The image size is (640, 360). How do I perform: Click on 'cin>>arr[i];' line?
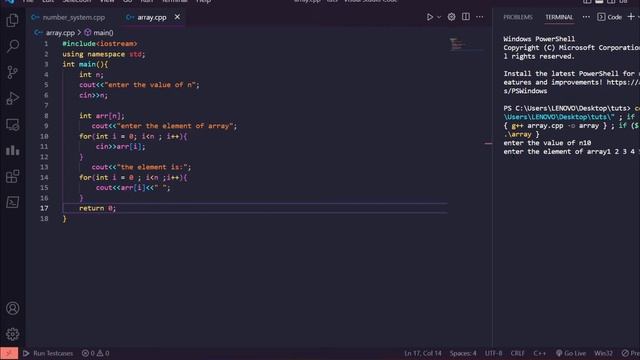(x=120, y=147)
